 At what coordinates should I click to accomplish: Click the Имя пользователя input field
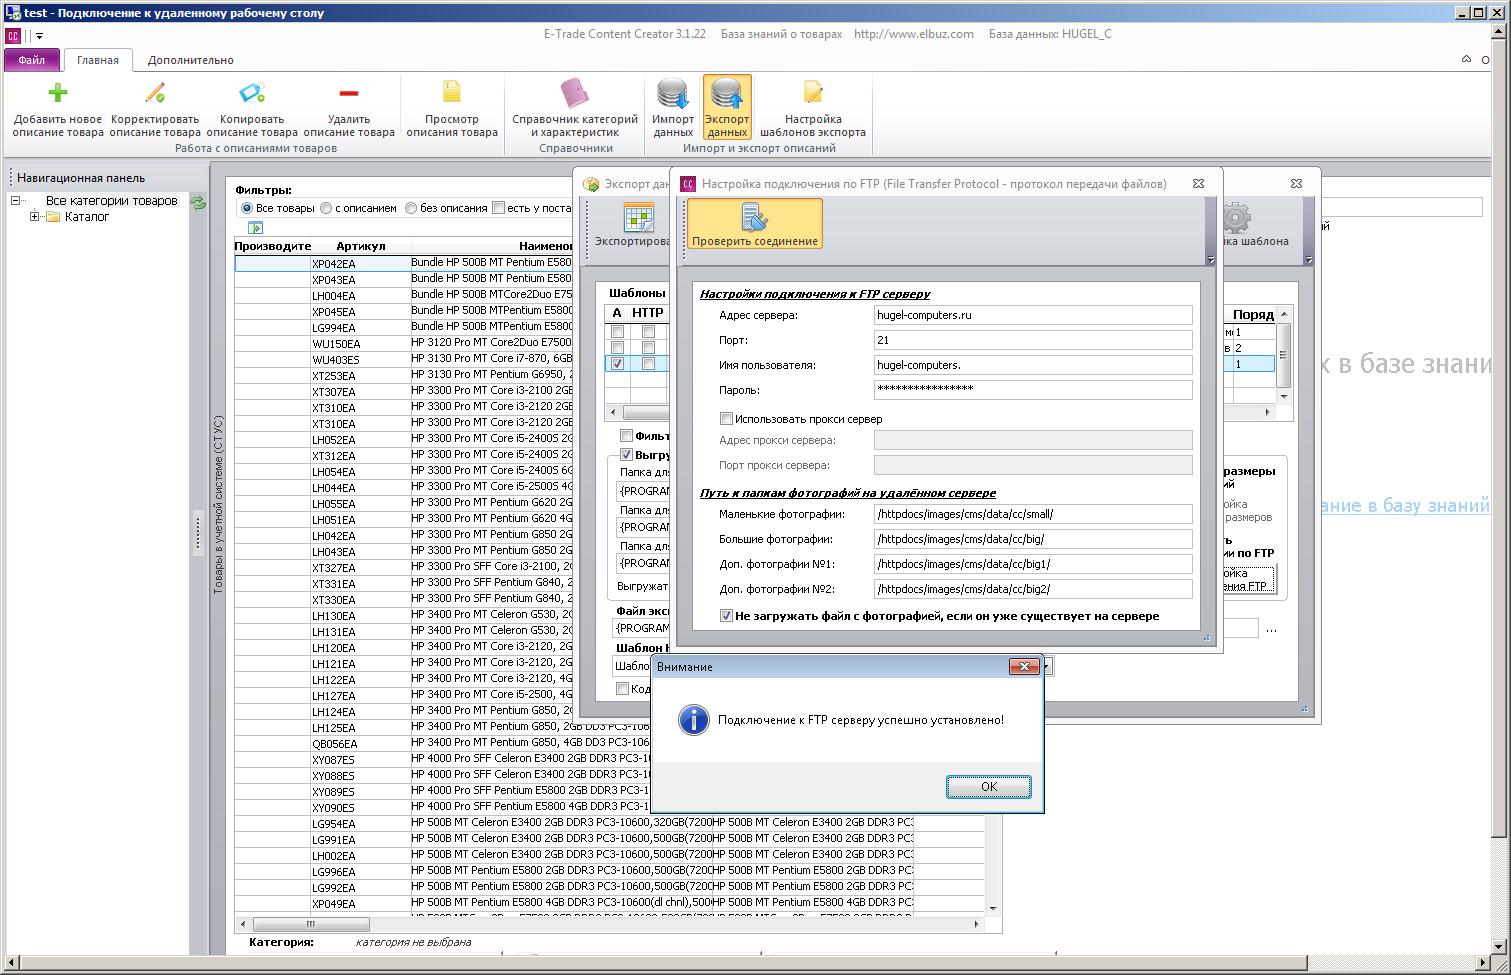(x=1033, y=365)
